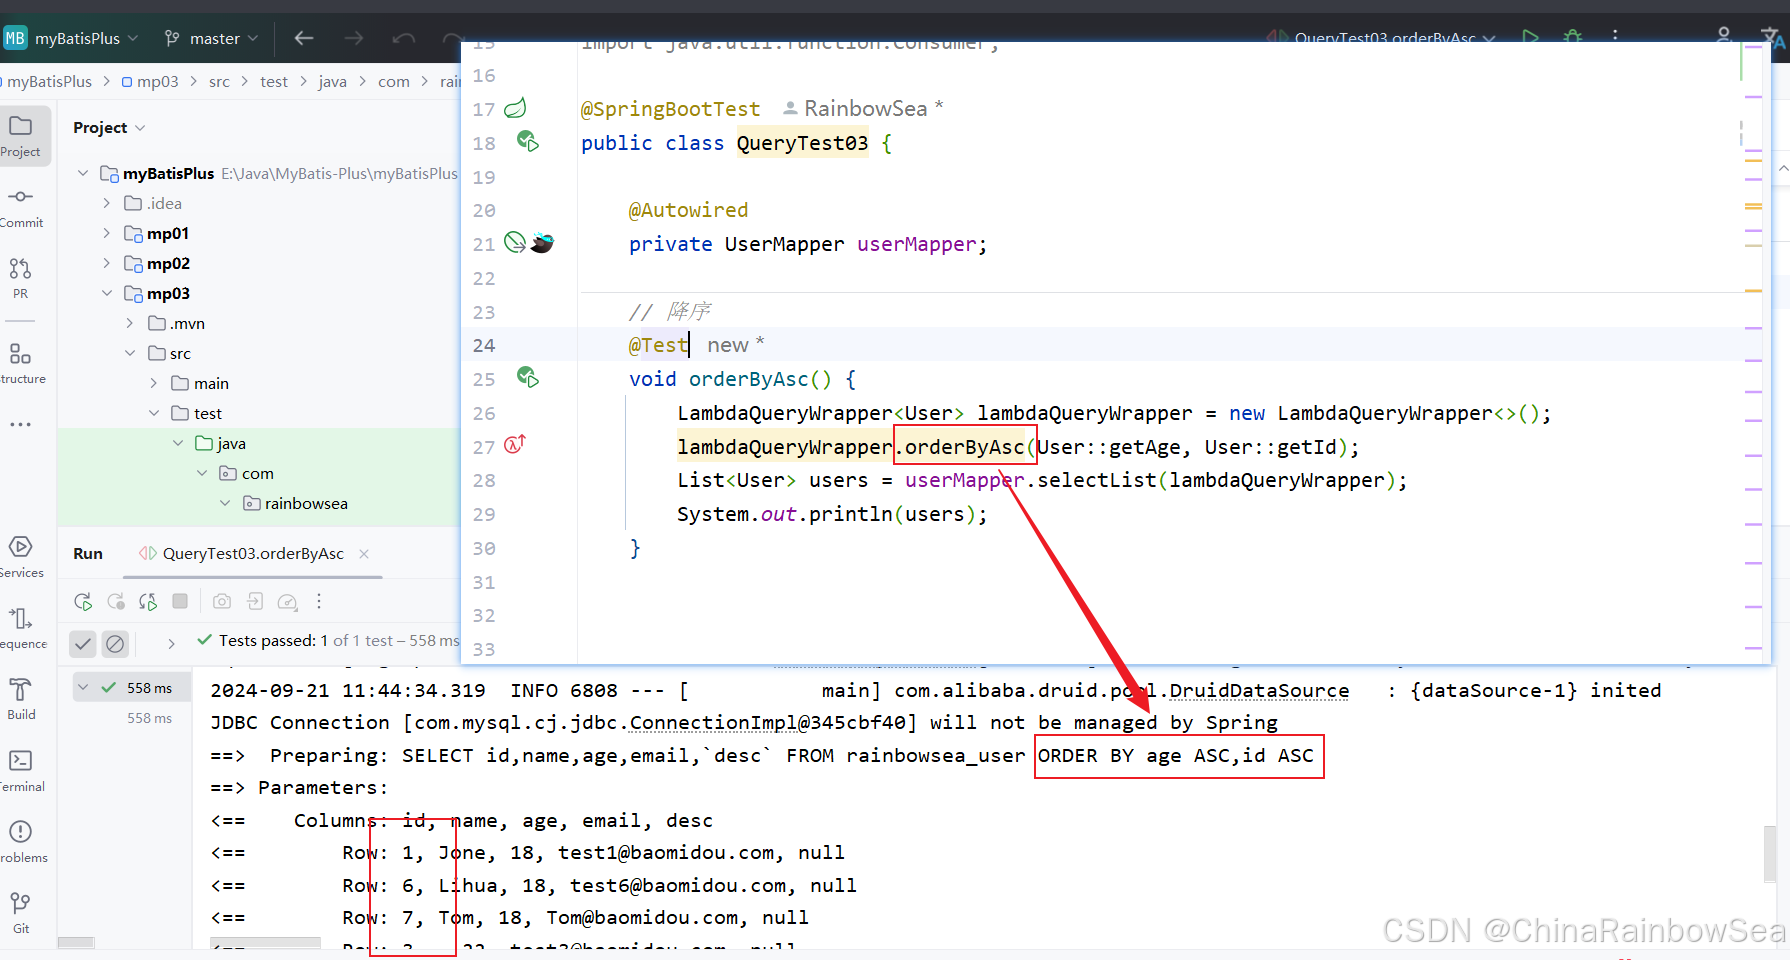Click the orderByAsc method name on line 25
Viewport: 1790px width, 960px height.
(748, 379)
